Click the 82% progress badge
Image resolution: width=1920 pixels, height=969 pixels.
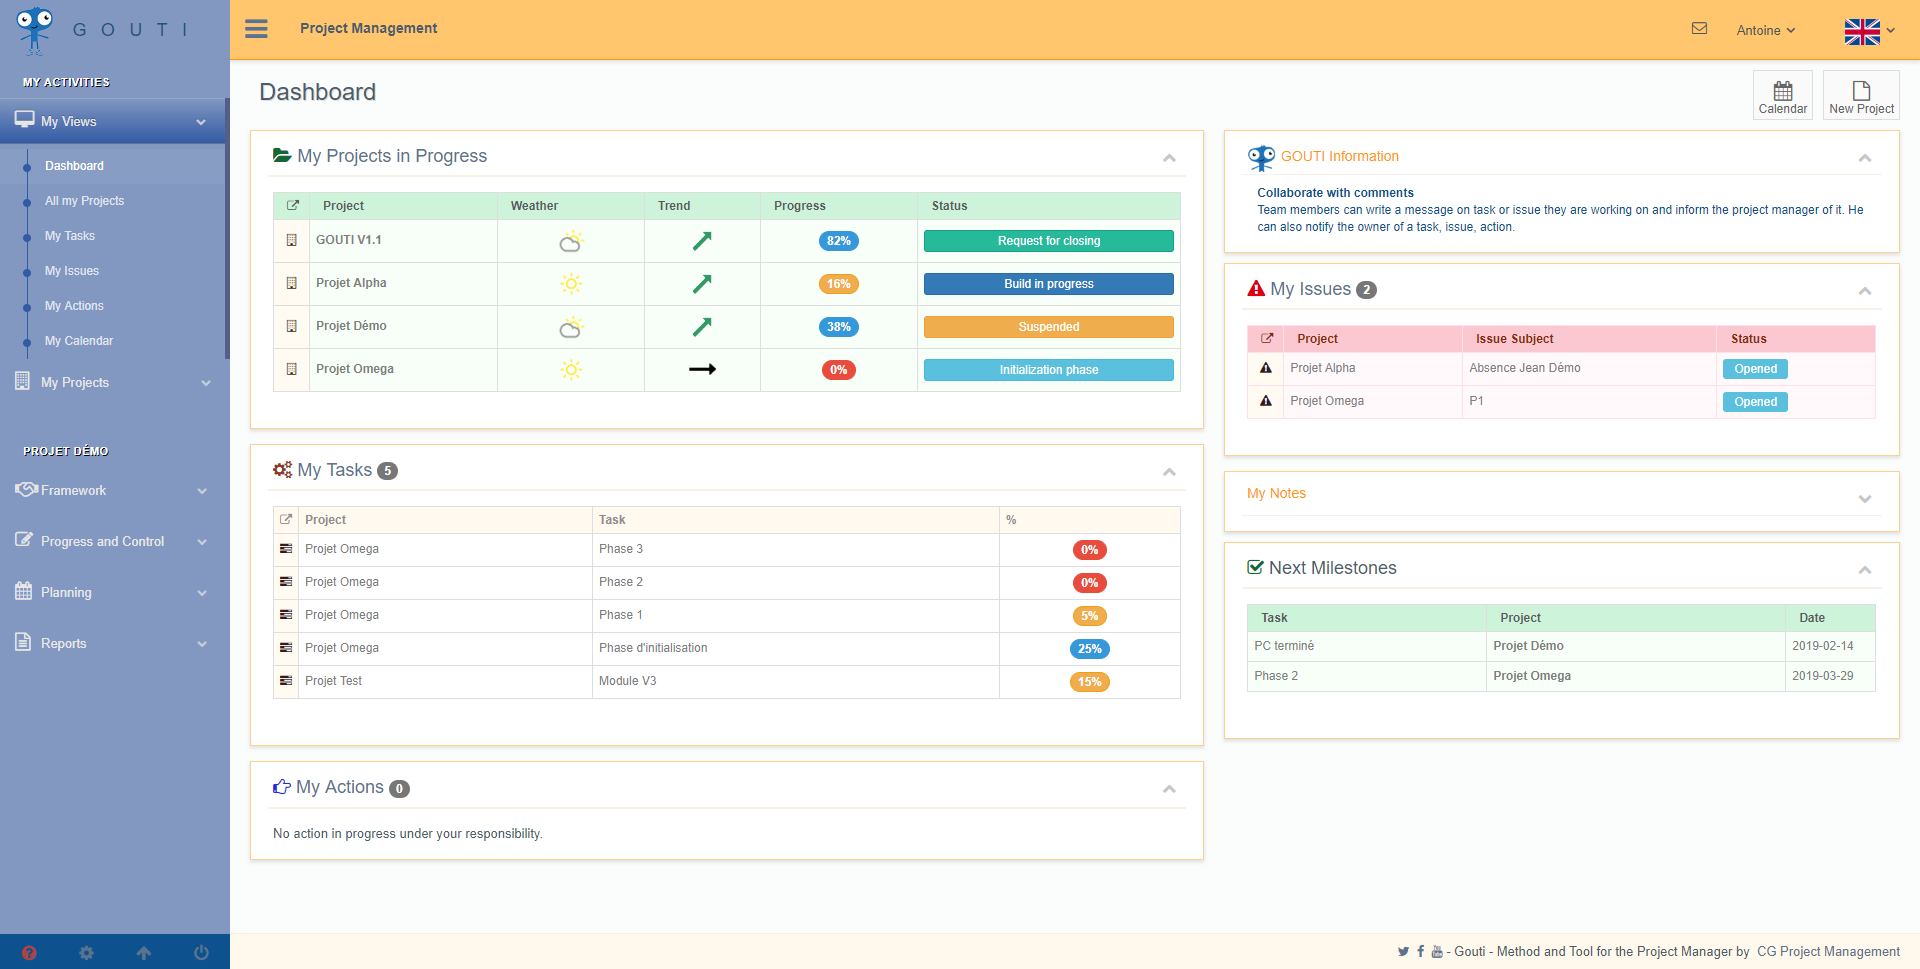click(x=838, y=241)
